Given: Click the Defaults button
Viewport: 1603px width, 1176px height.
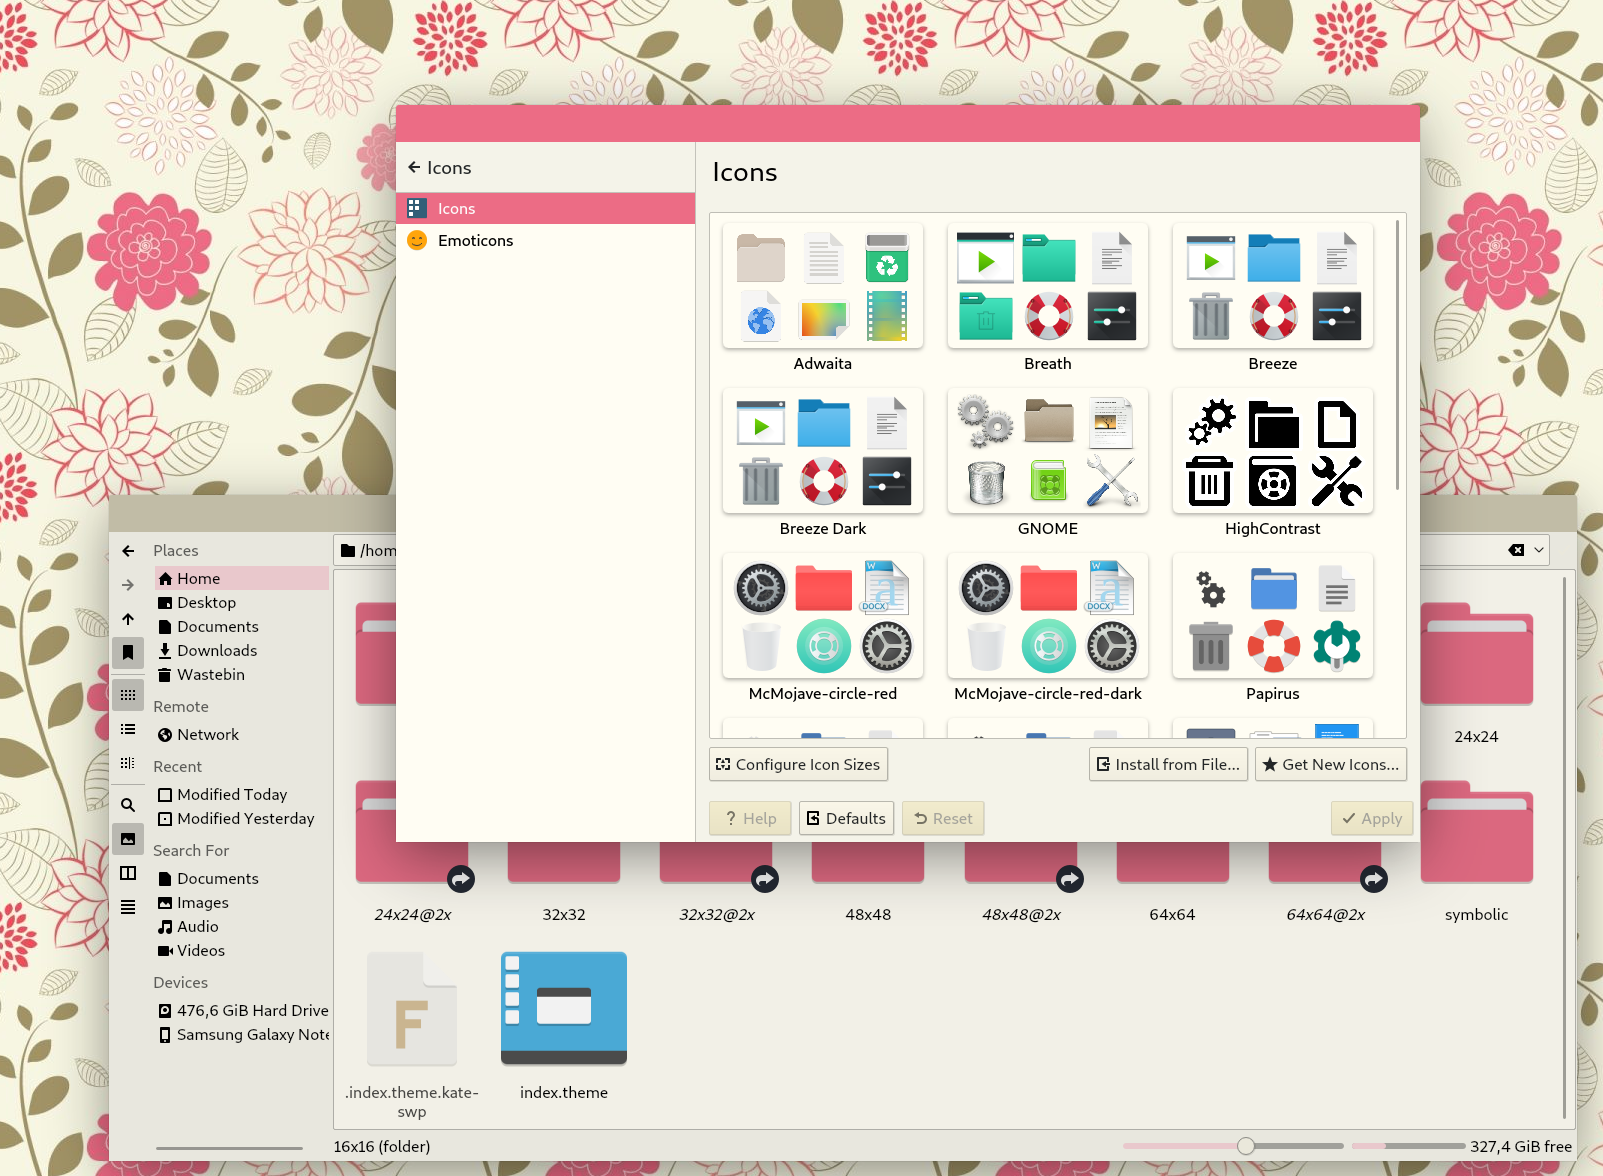Looking at the screenshot, I should coord(846,819).
